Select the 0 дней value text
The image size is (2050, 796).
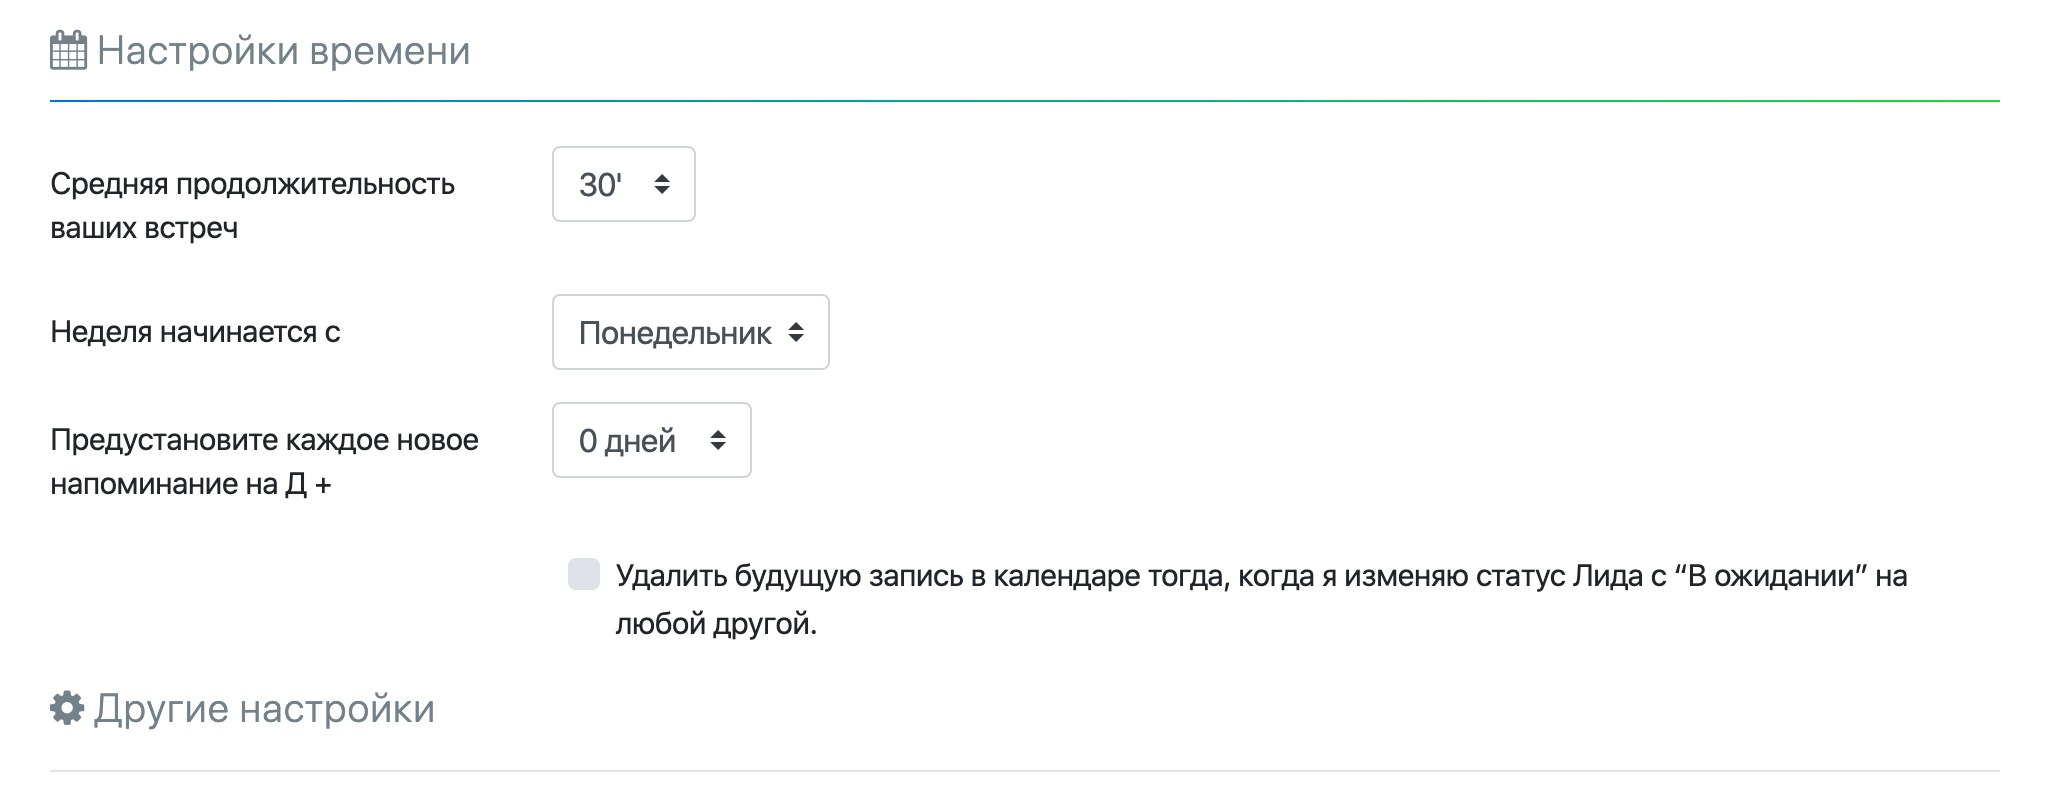[x=627, y=441]
